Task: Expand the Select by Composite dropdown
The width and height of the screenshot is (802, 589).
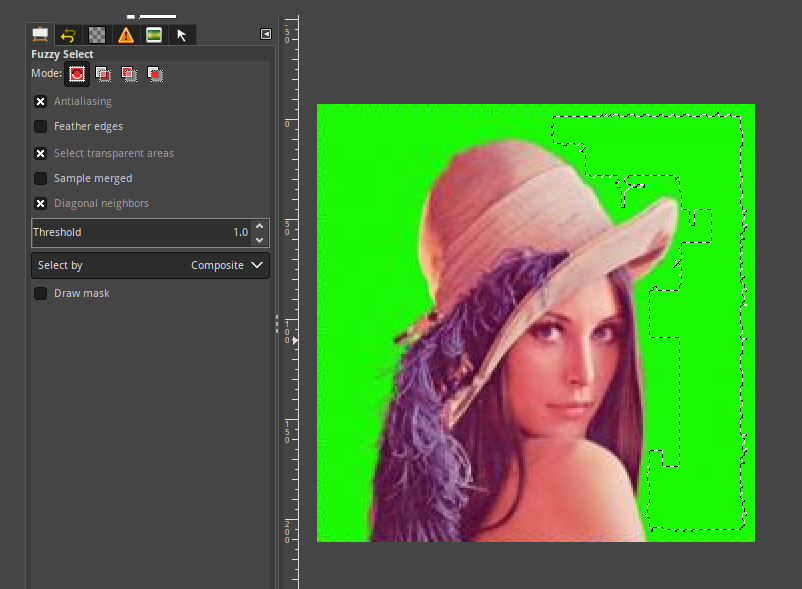Action: click(150, 265)
